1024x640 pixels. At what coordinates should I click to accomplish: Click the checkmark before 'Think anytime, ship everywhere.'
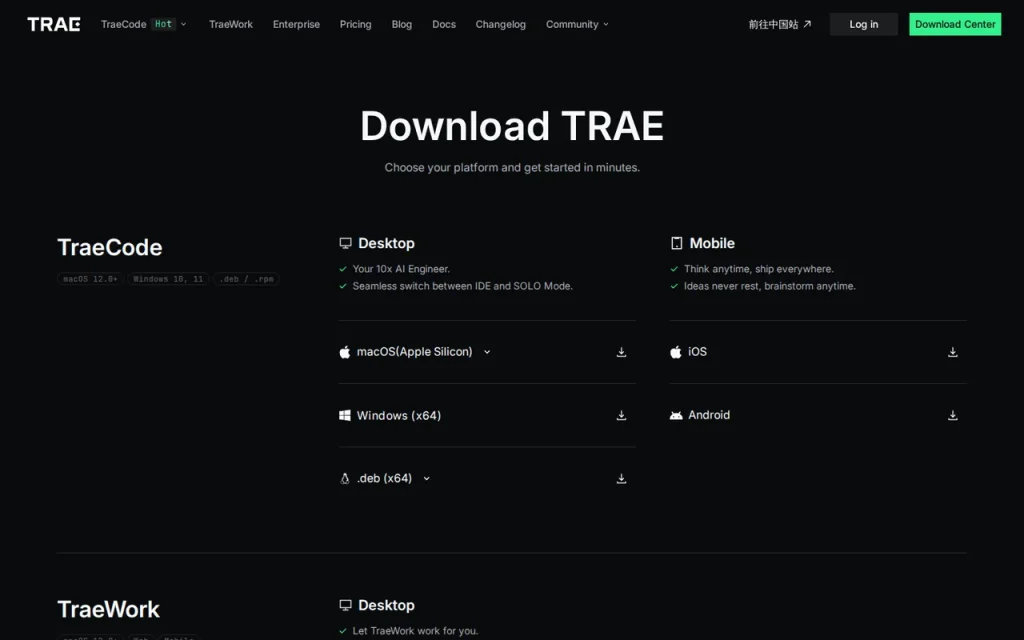(674, 269)
